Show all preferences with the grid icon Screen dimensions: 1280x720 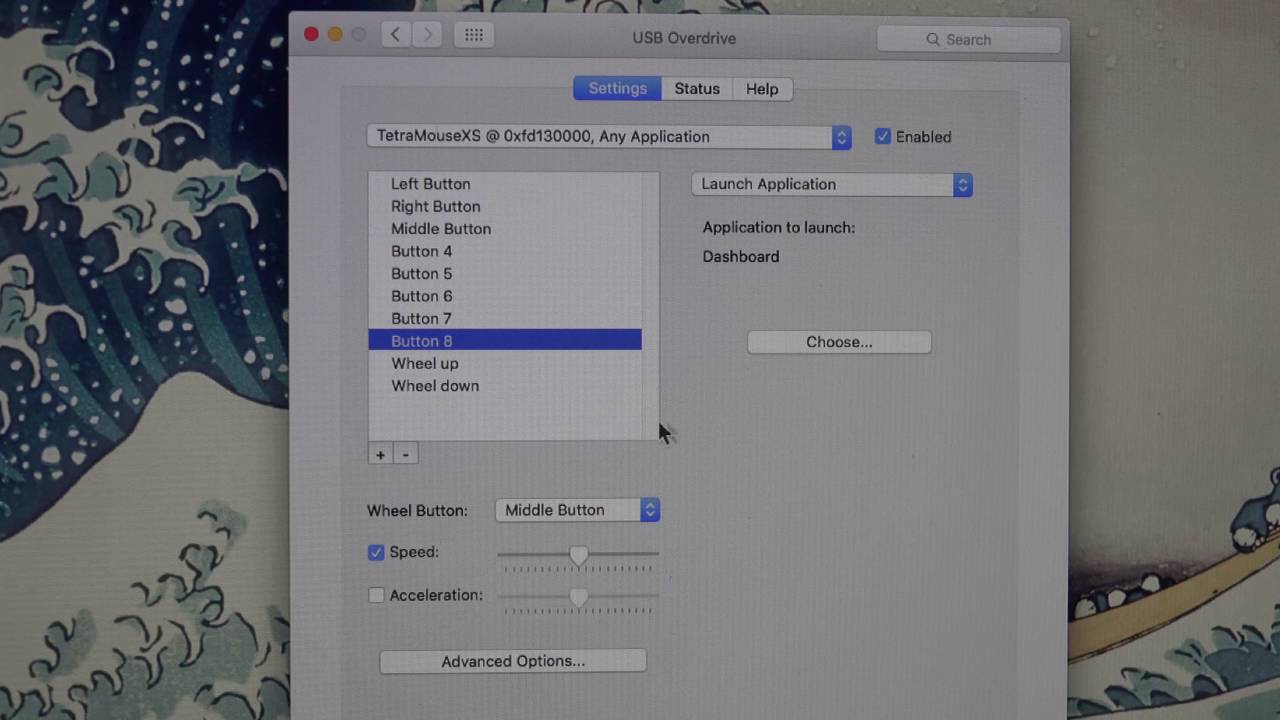pyautogui.click(x=474, y=35)
